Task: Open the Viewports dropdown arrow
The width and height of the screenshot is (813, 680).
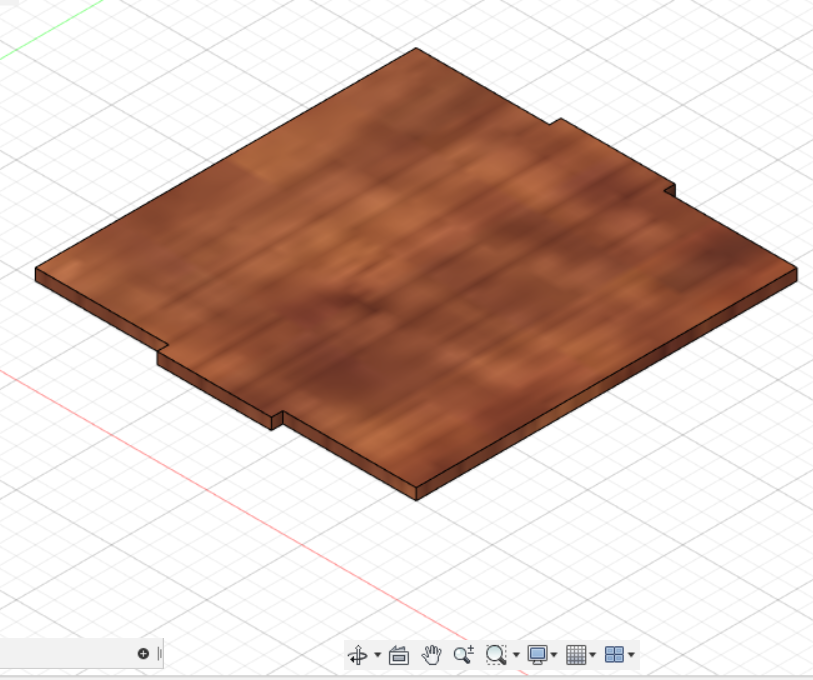Action: point(631,655)
